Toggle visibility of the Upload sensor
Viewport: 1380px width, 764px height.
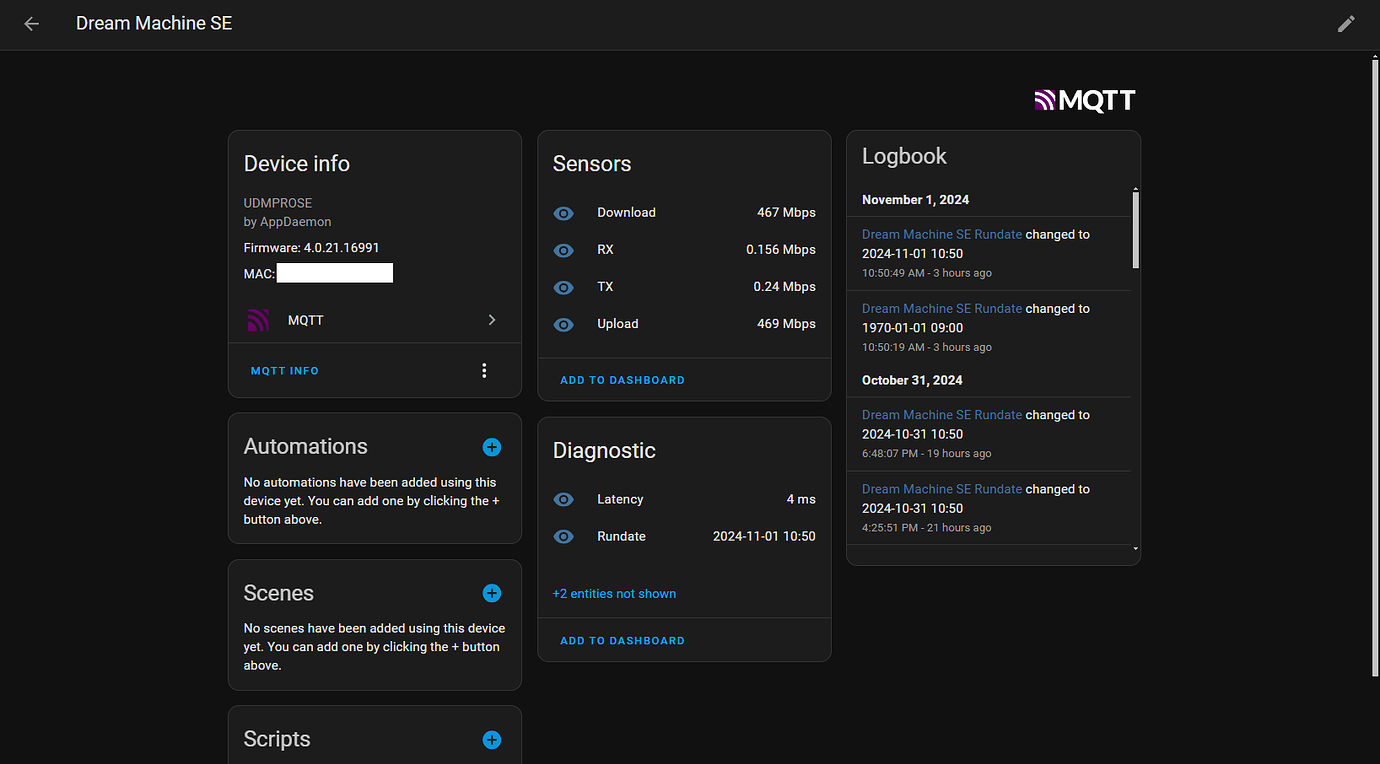pyautogui.click(x=563, y=324)
